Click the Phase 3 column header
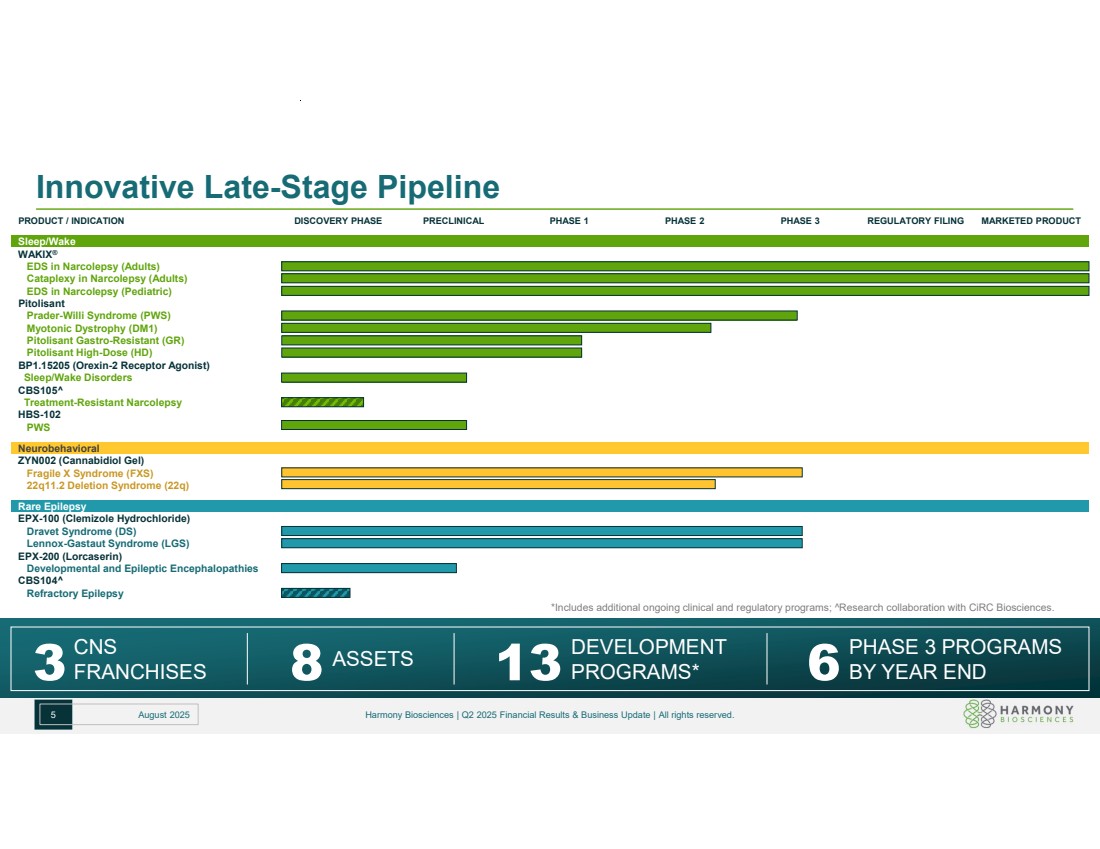 [x=800, y=221]
